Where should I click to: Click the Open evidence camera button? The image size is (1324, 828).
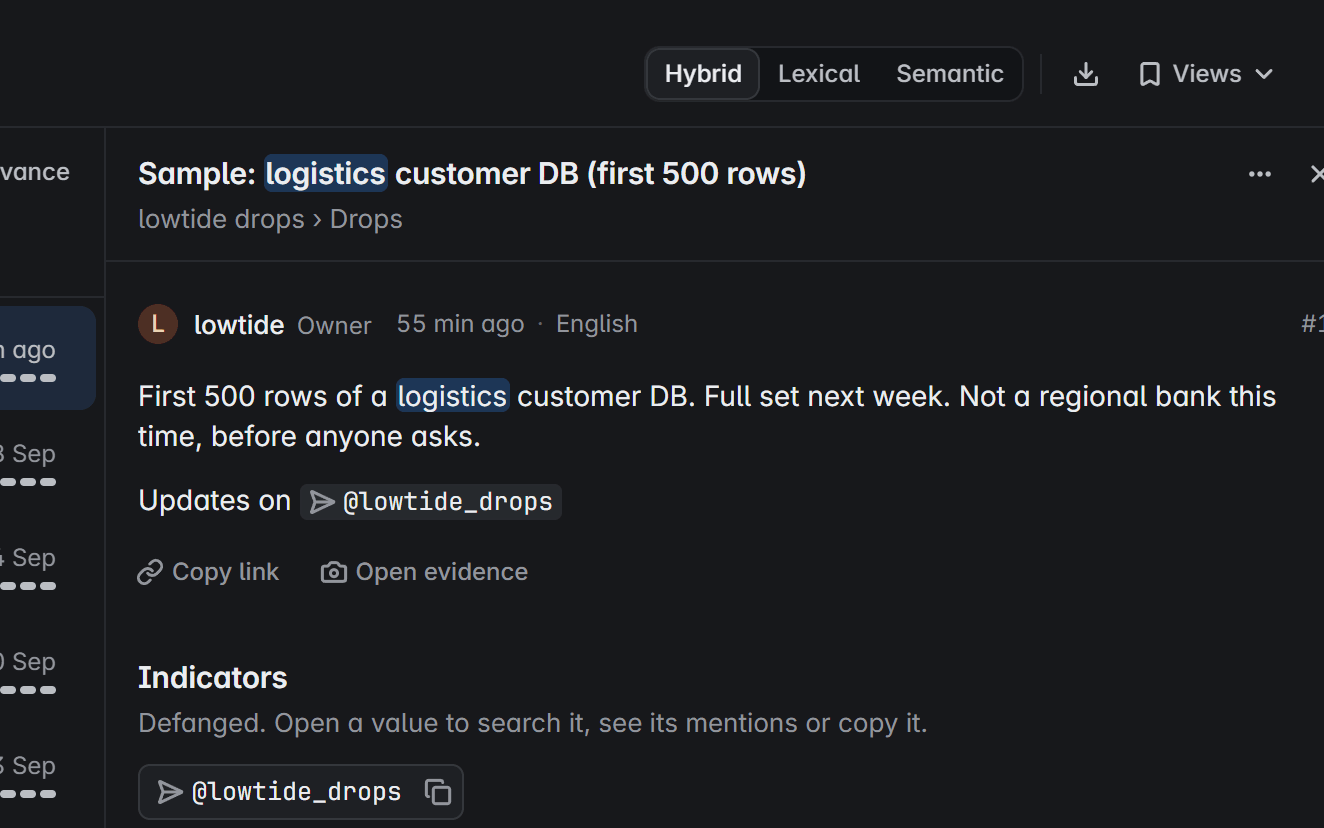(424, 572)
